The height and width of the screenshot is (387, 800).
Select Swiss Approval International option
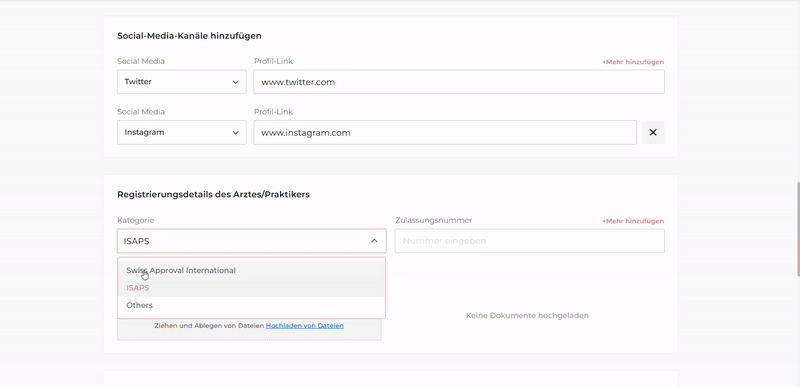252,270
